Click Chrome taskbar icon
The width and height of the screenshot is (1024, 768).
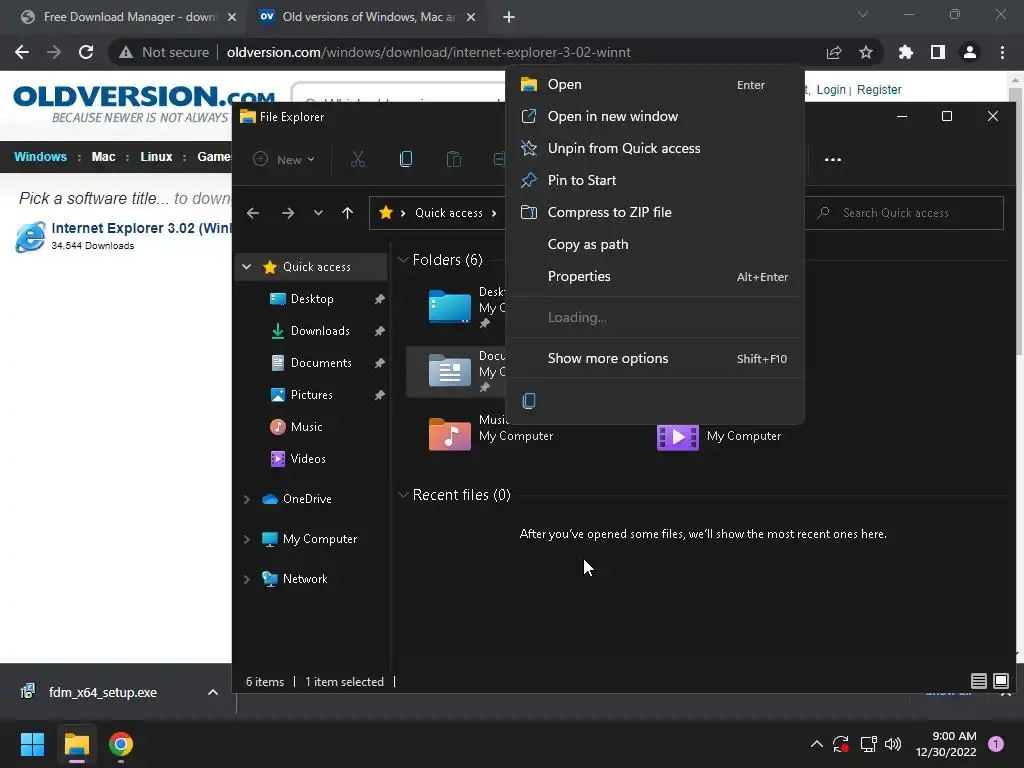coord(121,744)
